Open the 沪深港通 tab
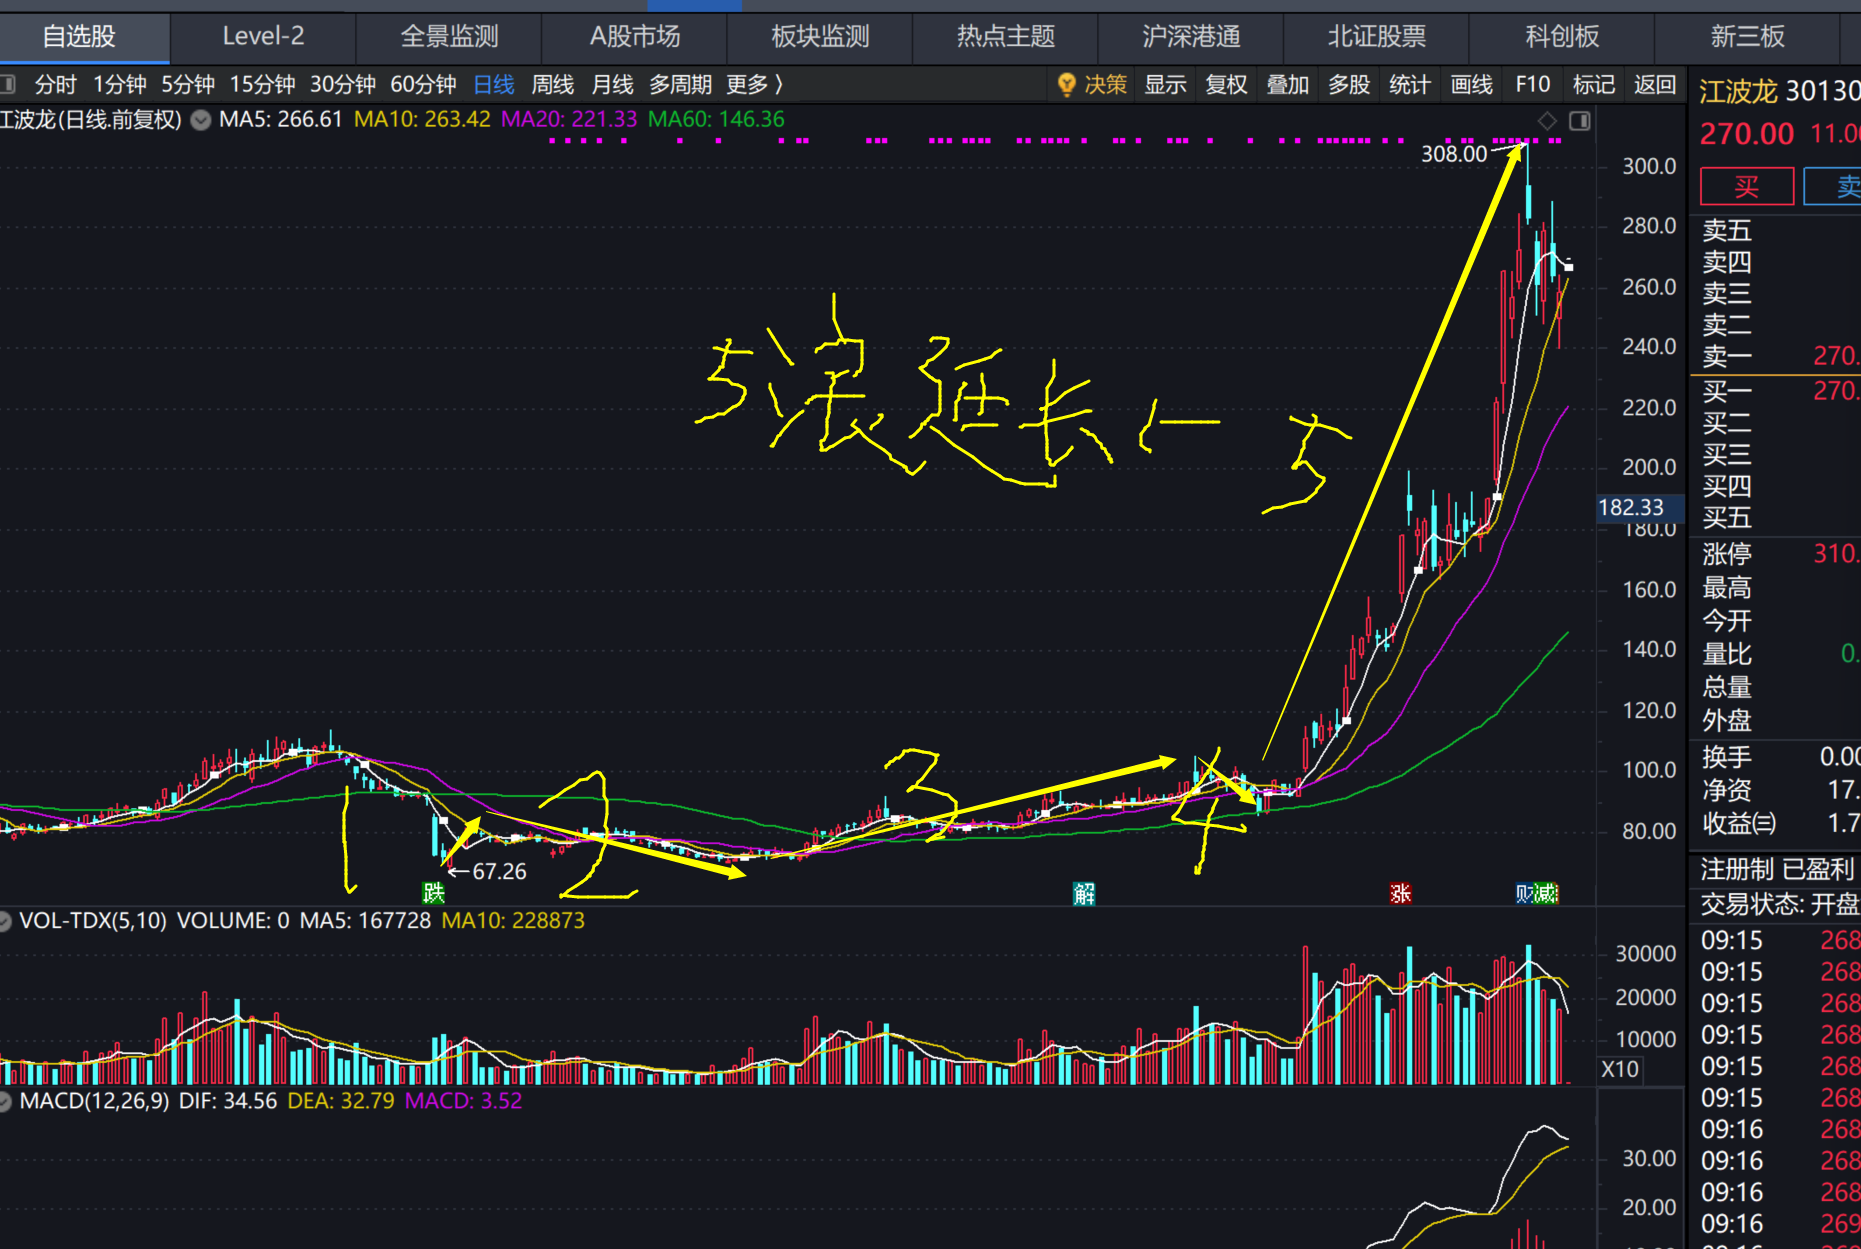 point(1191,37)
